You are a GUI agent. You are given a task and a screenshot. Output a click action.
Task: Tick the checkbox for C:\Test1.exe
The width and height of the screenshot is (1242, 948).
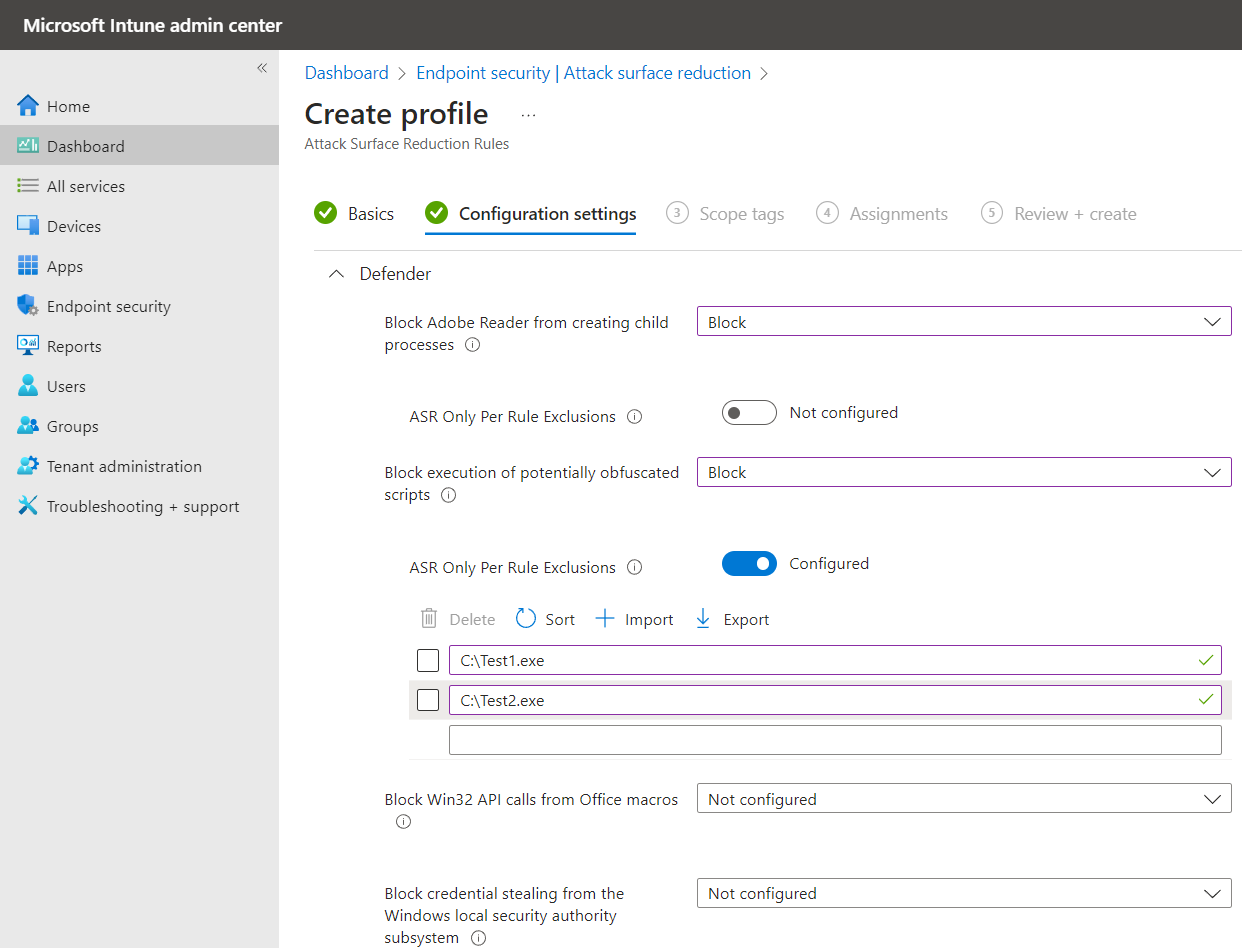[x=428, y=661]
